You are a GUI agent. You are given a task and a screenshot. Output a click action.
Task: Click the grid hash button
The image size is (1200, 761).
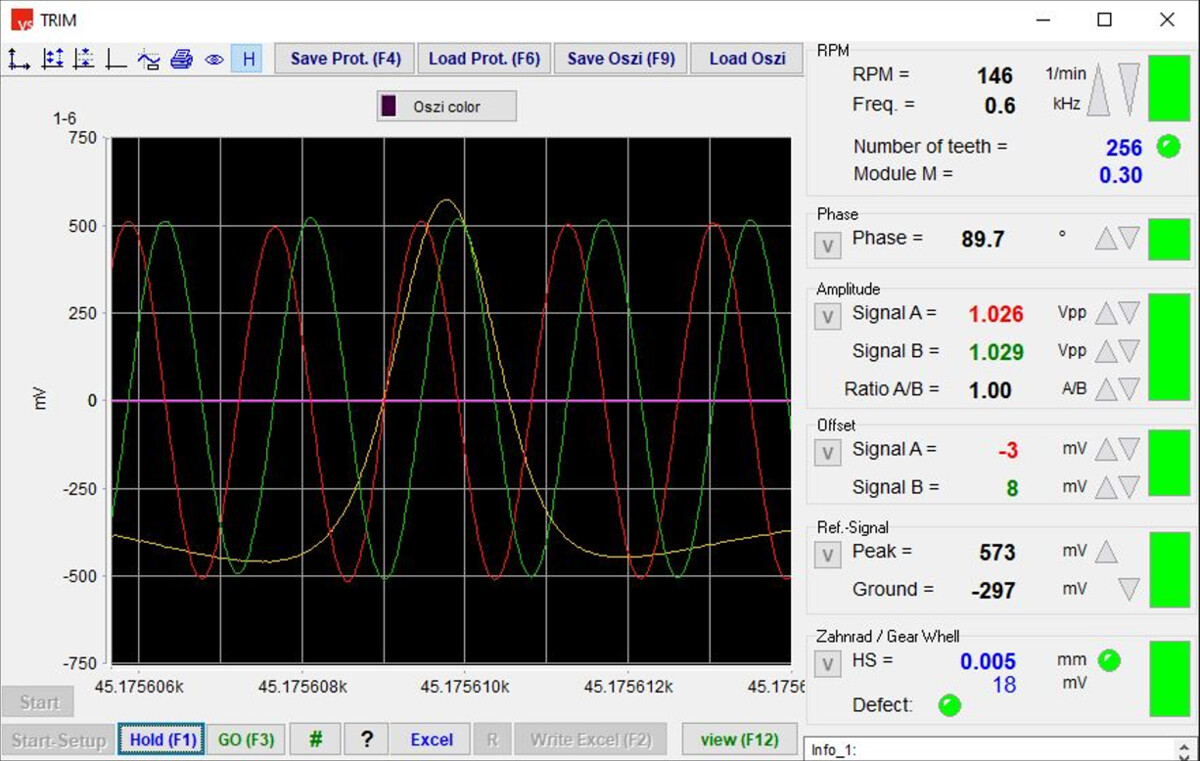(315, 740)
